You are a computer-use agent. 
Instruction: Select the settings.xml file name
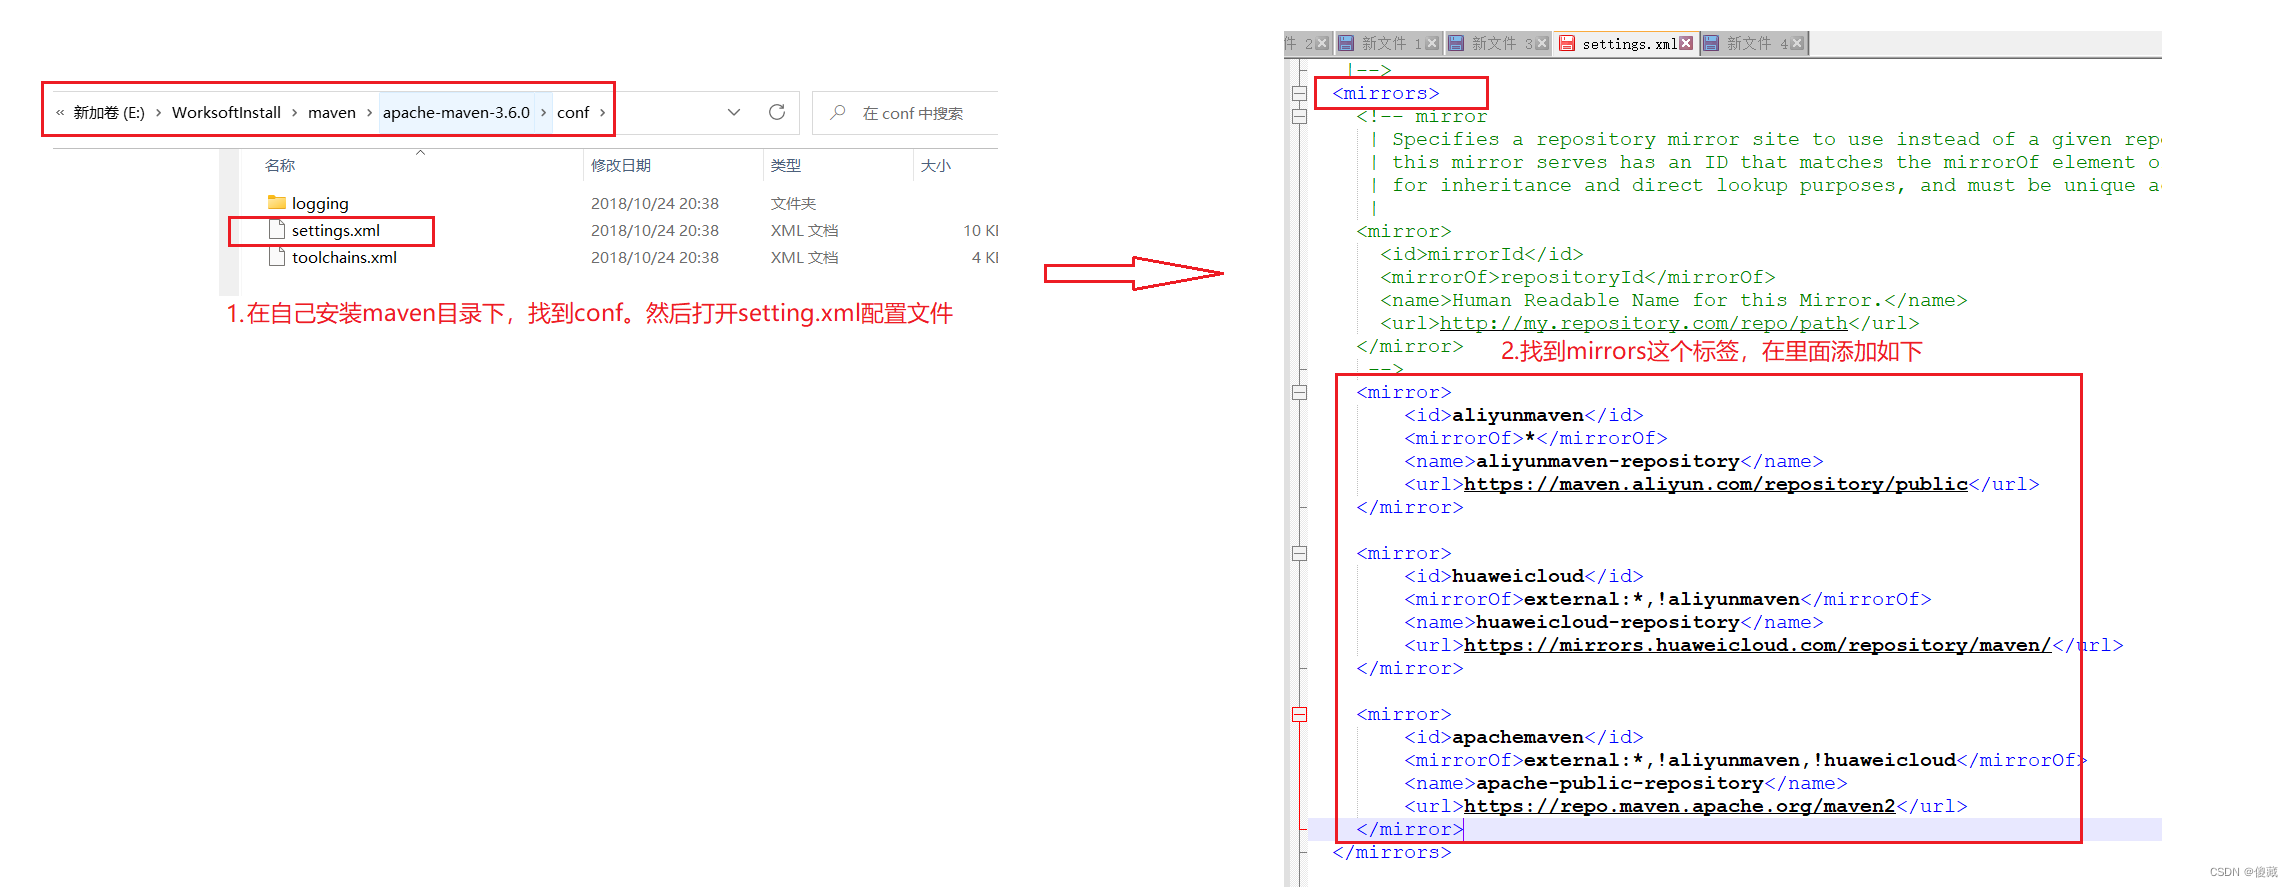[x=336, y=230]
